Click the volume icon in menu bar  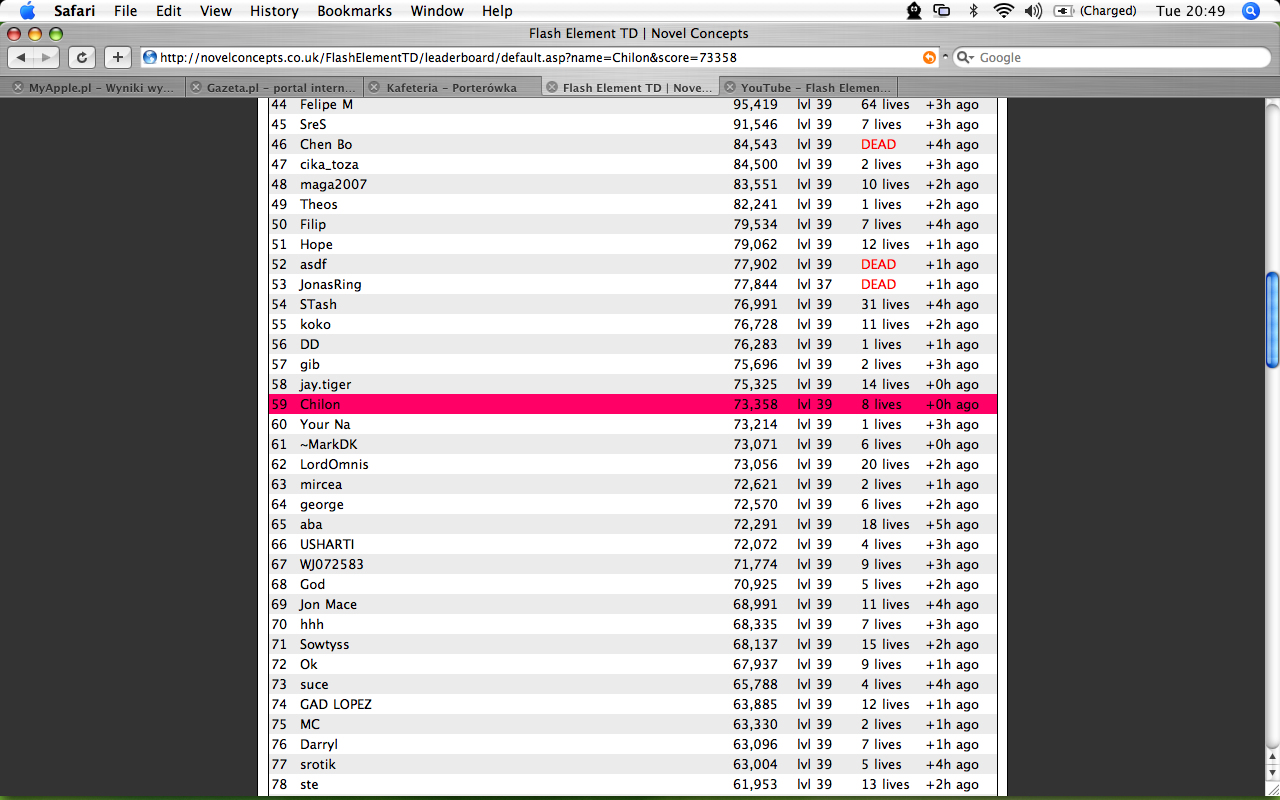[1033, 11]
